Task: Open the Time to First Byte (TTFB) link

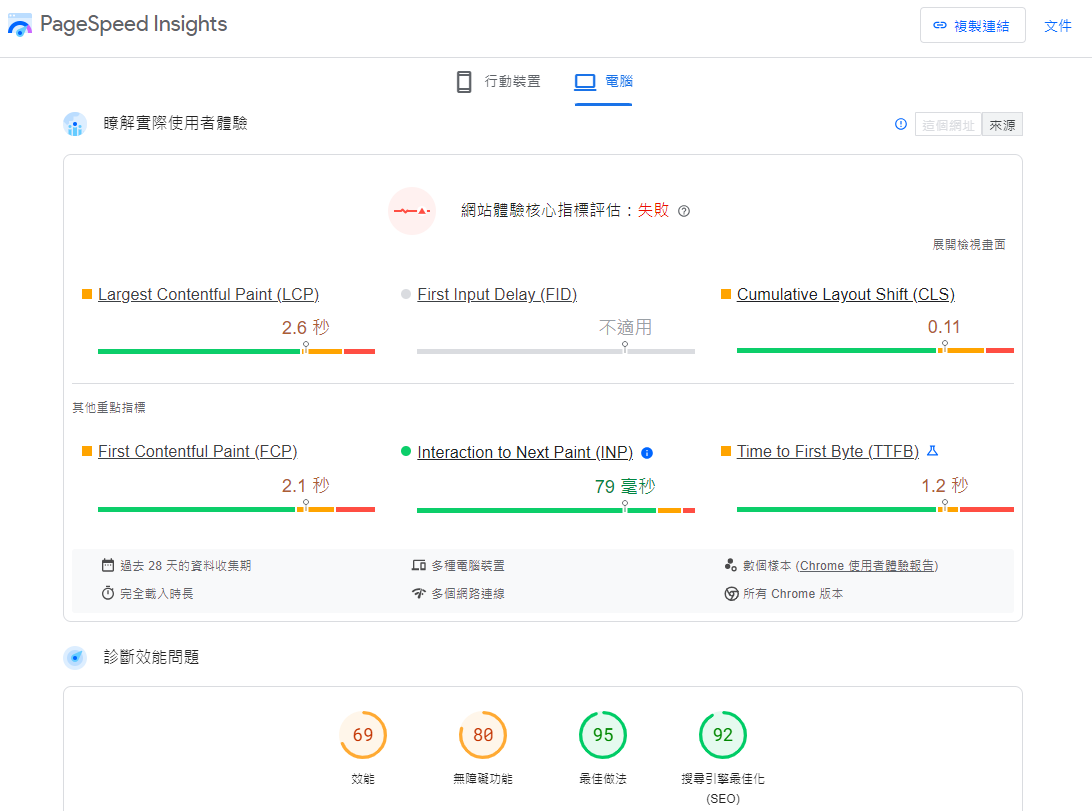Action: pyautogui.click(x=828, y=451)
